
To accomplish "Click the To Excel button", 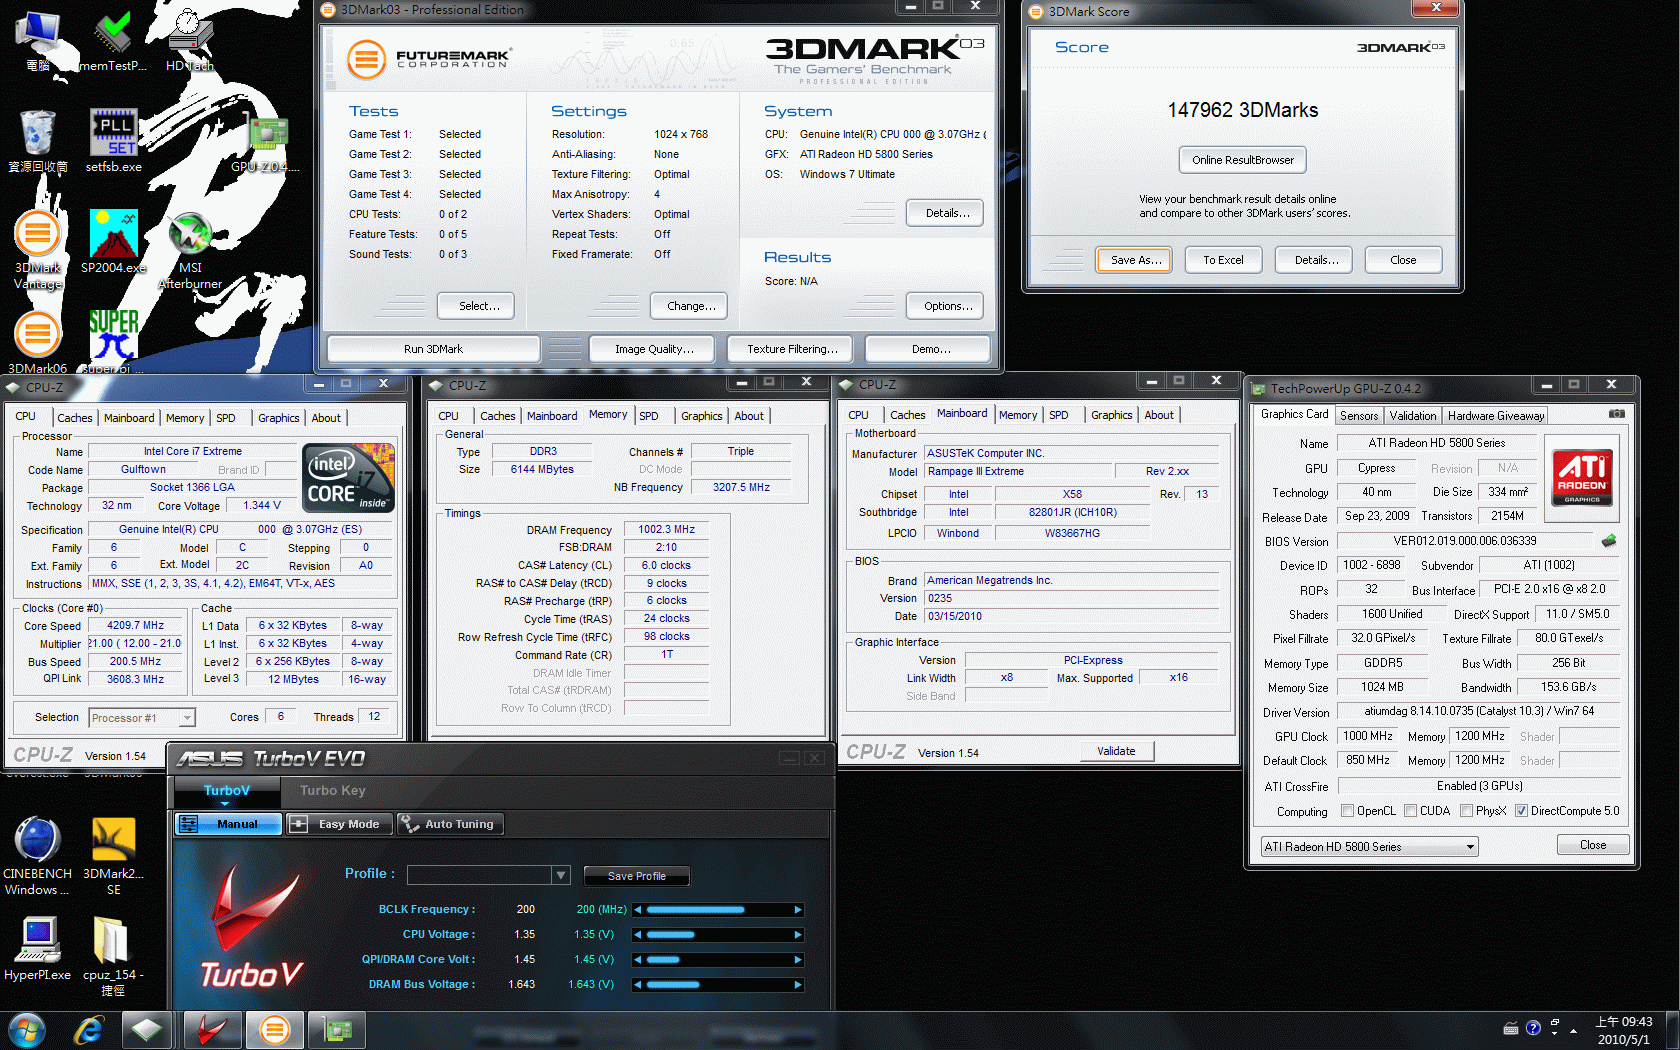I will [x=1223, y=260].
